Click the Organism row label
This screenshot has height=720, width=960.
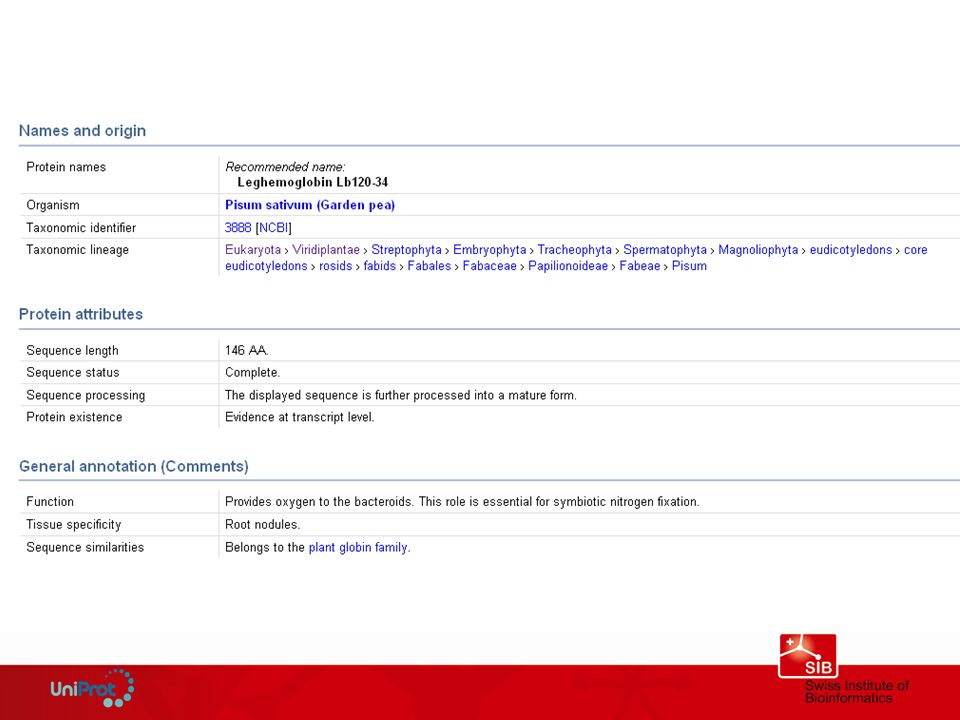(53, 205)
